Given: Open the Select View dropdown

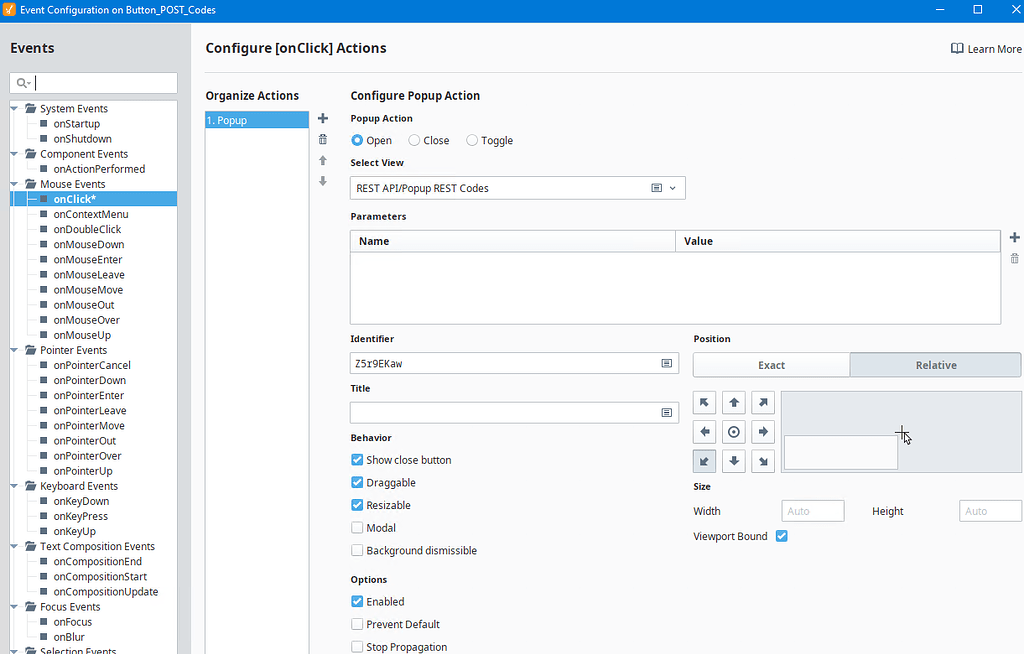Looking at the screenshot, I should [672, 187].
